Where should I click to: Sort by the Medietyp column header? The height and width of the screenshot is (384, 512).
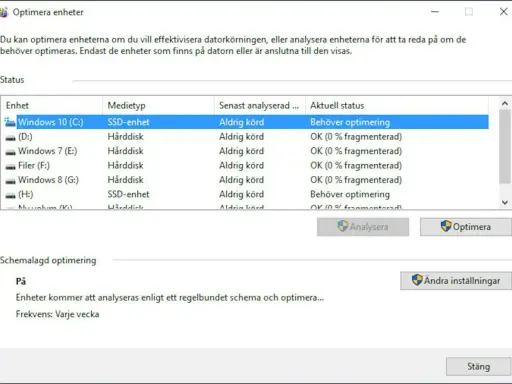click(x=158, y=106)
